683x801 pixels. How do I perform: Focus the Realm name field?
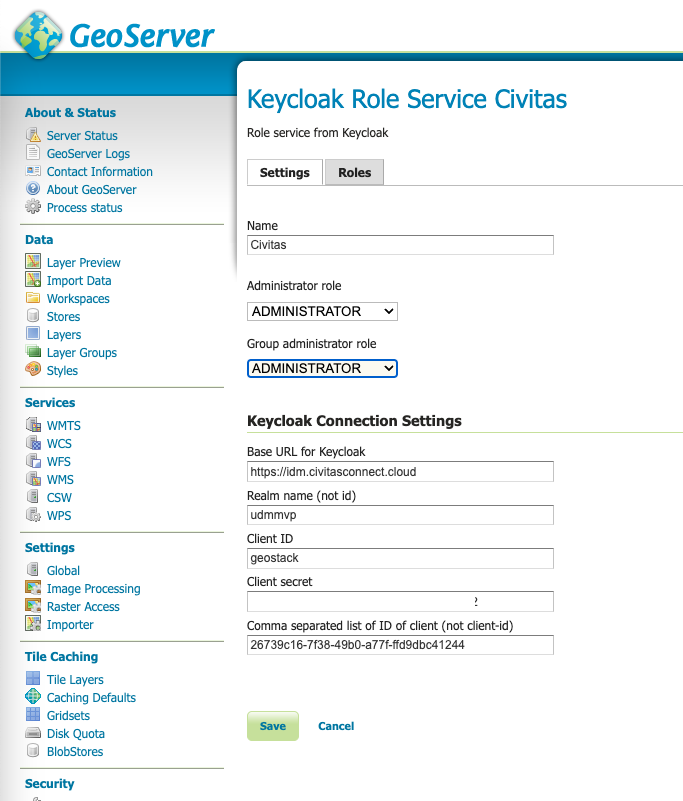400,514
